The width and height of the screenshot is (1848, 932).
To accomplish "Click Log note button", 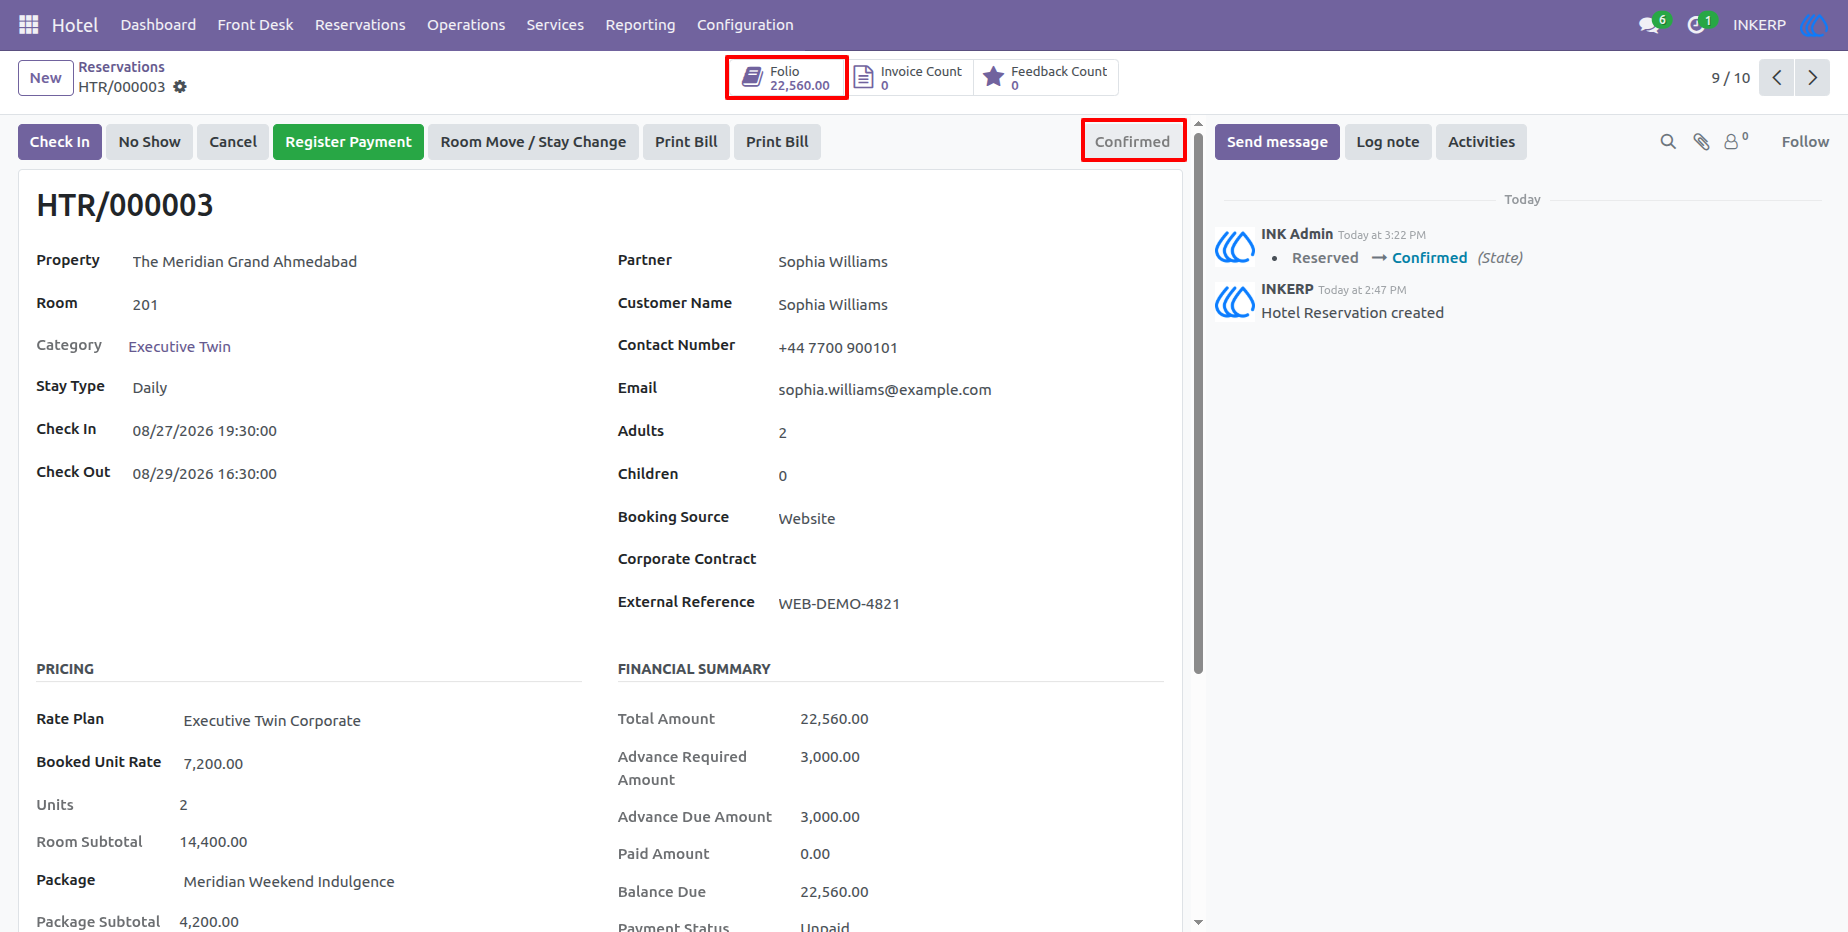I will (x=1388, y=142).
